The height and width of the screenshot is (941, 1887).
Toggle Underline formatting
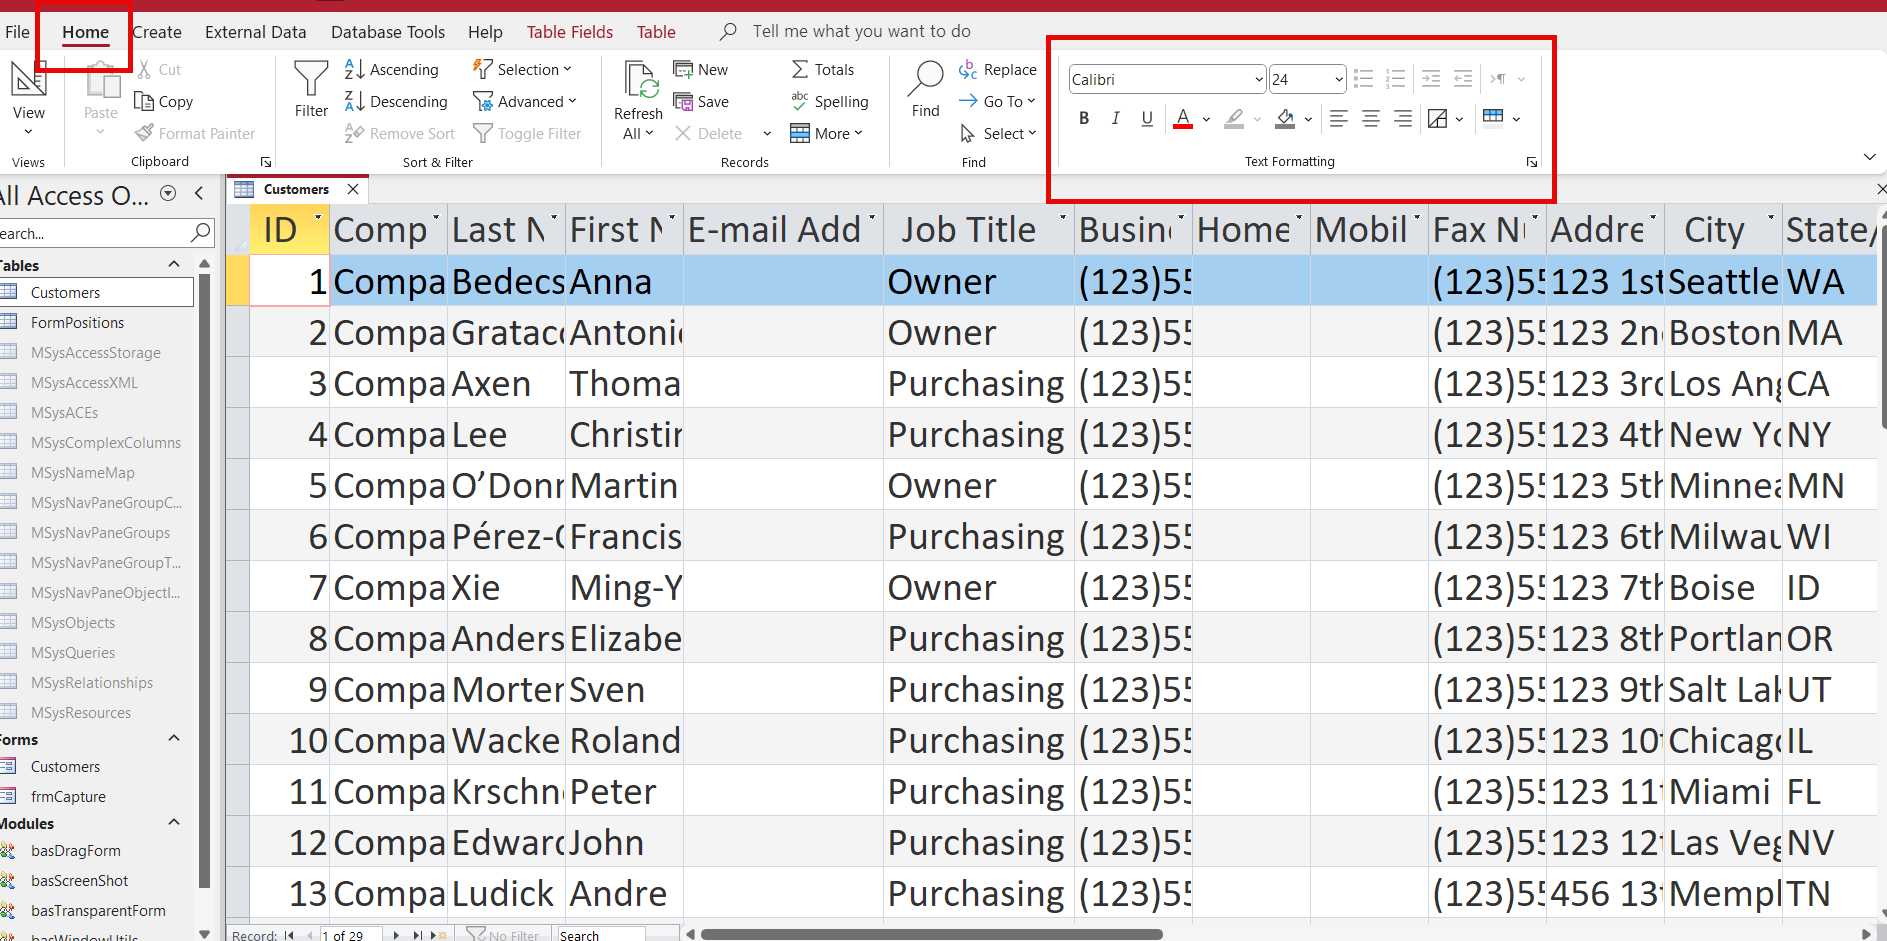tap(1147, 119)
